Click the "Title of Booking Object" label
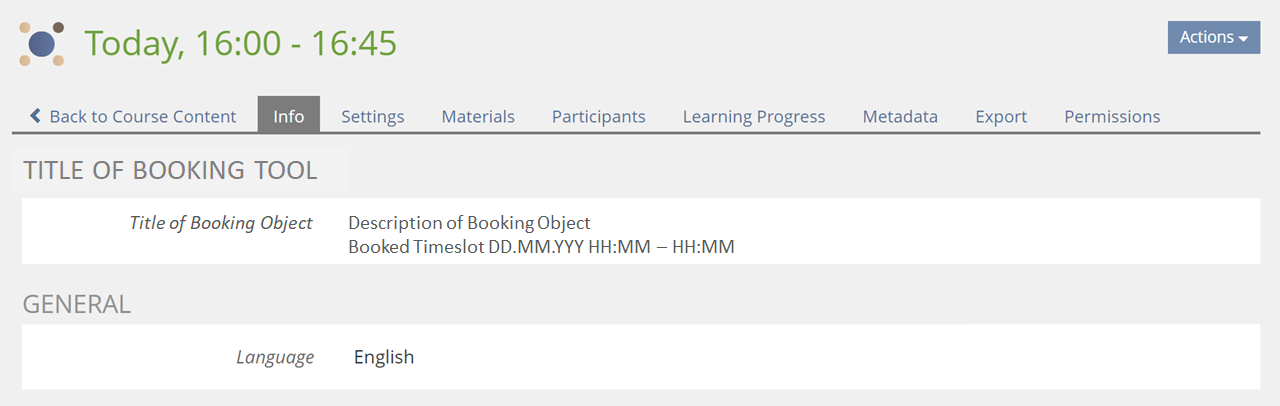 pos(221,223)
